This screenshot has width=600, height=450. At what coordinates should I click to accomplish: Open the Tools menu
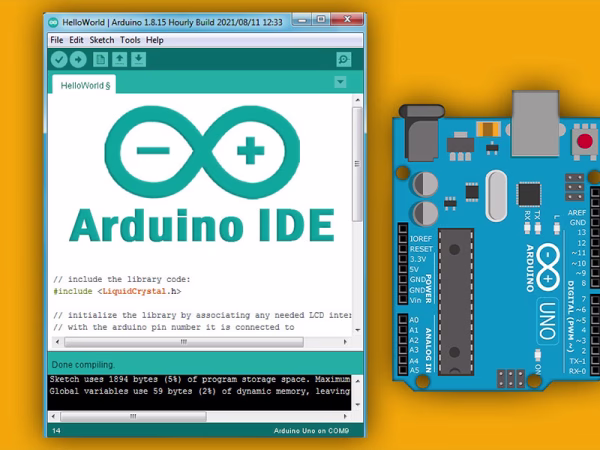click(130, 40)
